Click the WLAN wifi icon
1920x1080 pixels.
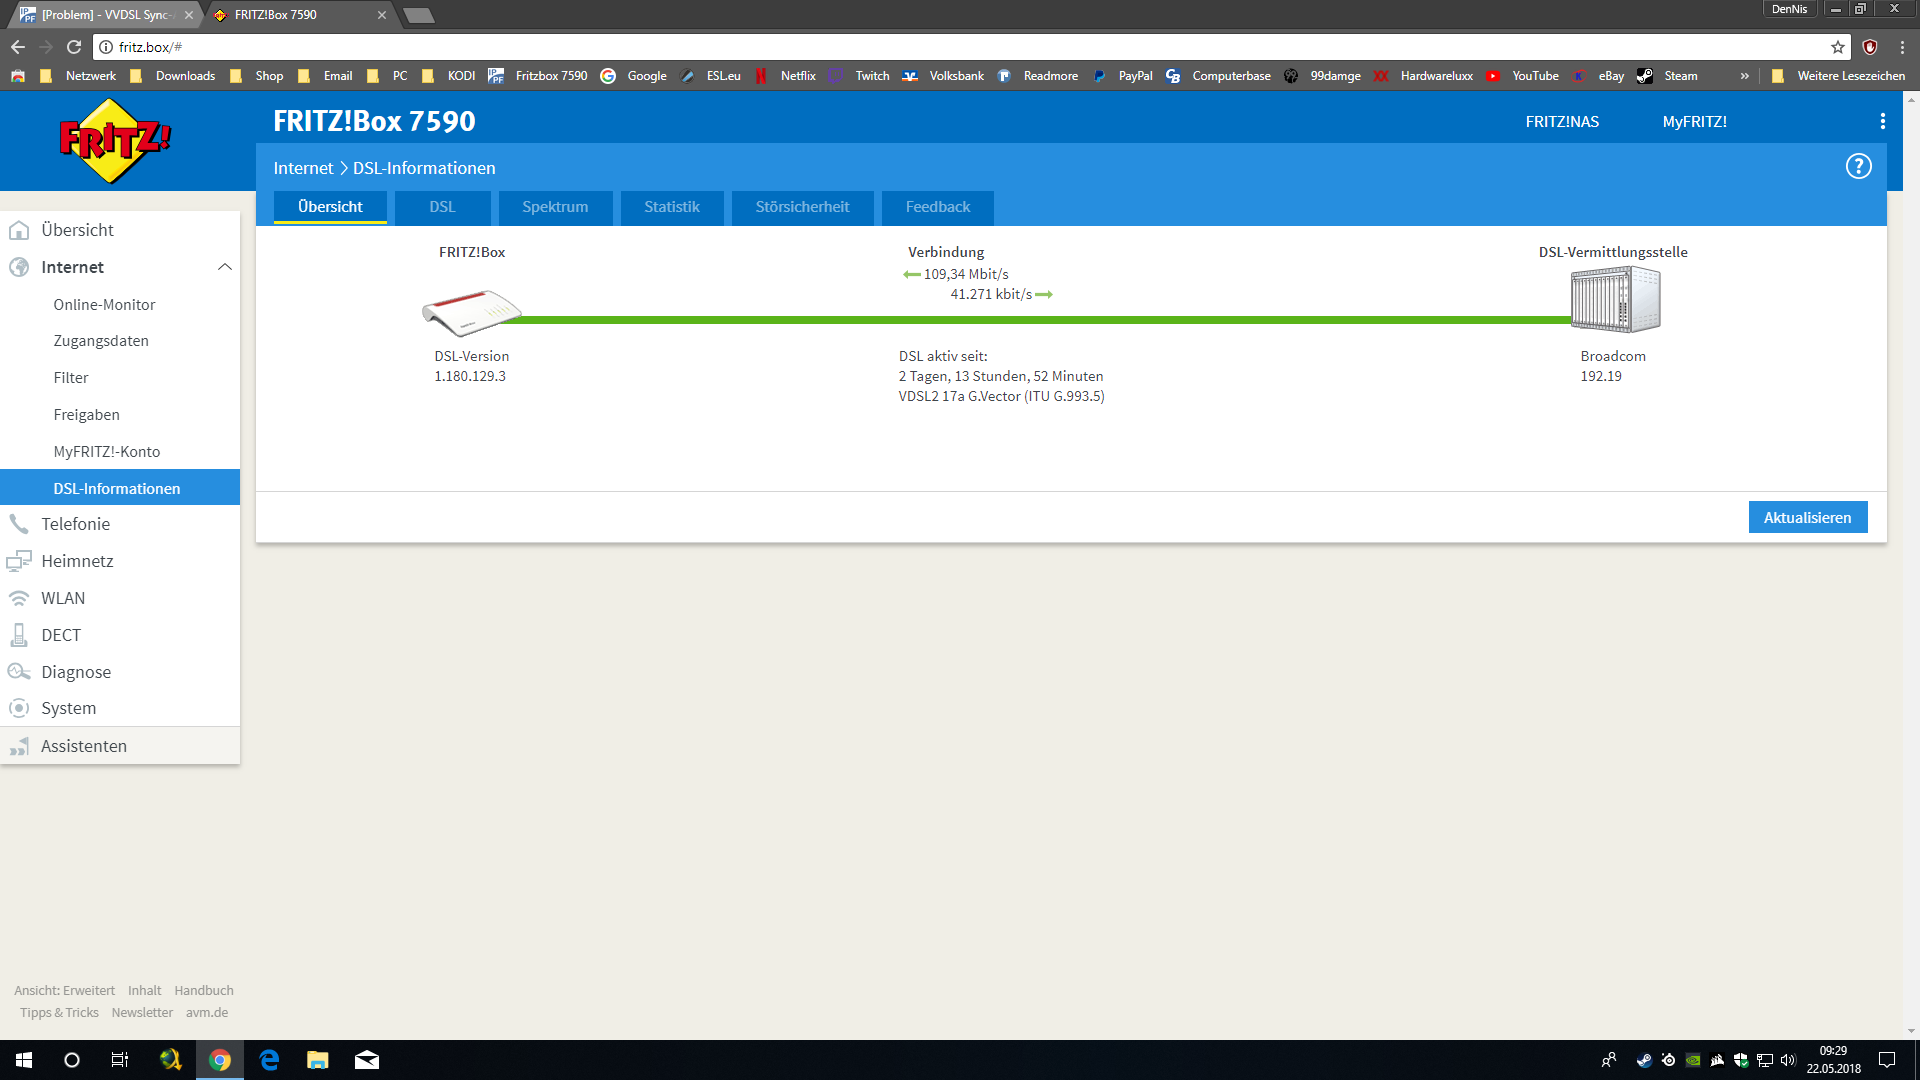(19, 598)
